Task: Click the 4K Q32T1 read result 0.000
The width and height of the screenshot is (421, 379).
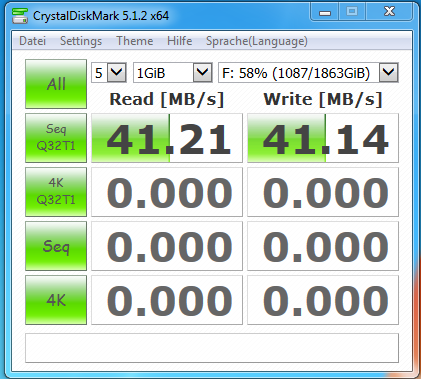Action: pyautogui.click(x=167, y=192)
